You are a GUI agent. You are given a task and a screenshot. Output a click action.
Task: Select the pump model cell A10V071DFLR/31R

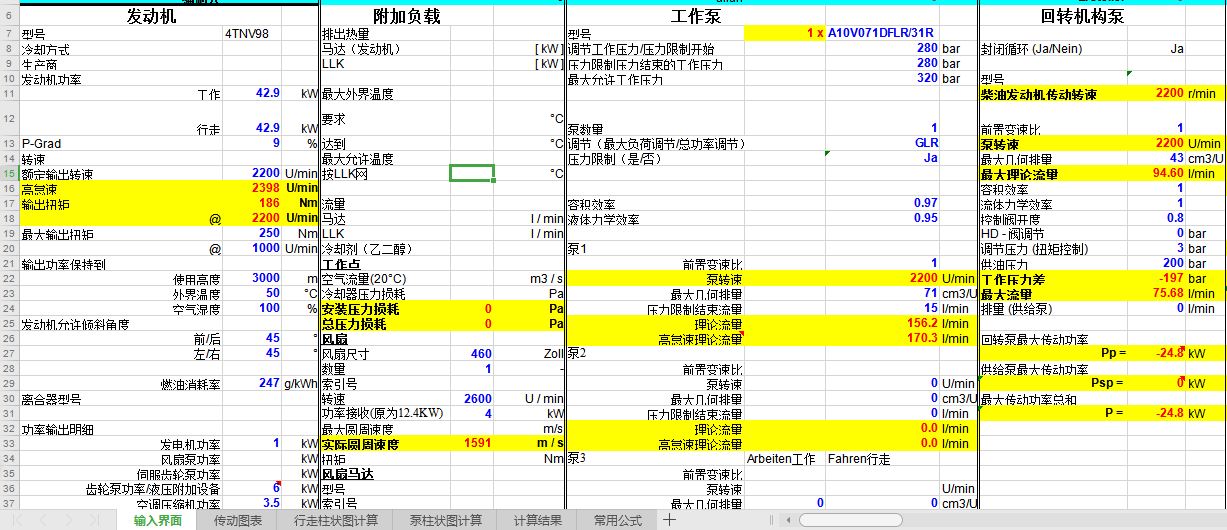pyautogui.click(x=882, y=33)
